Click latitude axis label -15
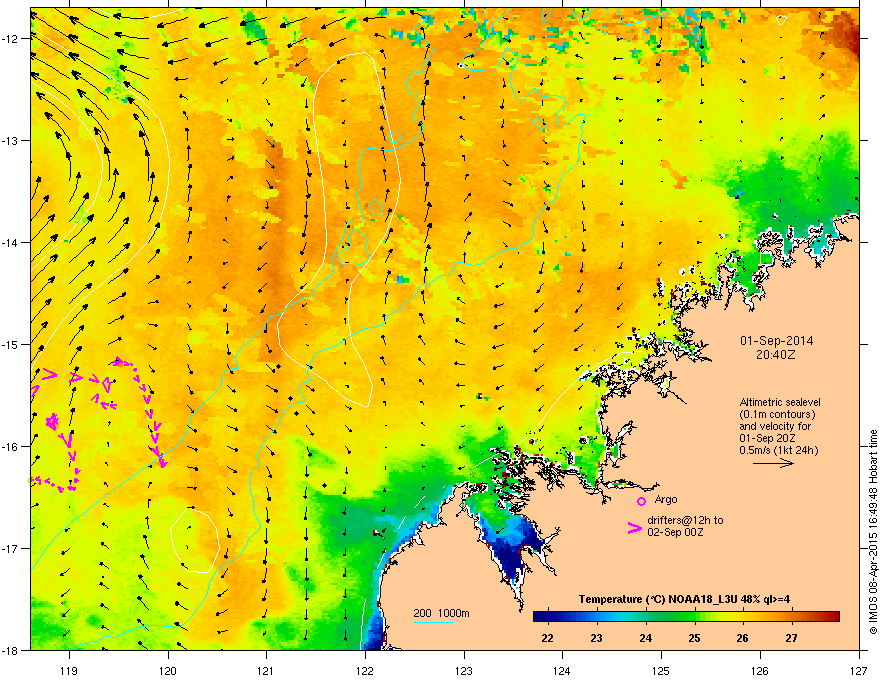The height and width of the screenshot is (680, 880). [10, 344]
